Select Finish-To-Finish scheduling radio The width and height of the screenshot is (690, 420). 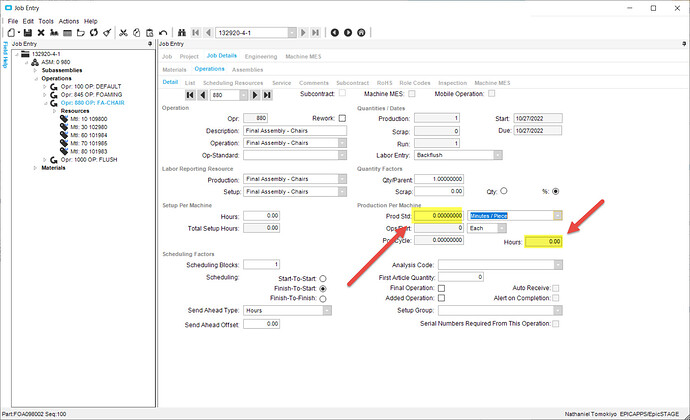[323, 298]
